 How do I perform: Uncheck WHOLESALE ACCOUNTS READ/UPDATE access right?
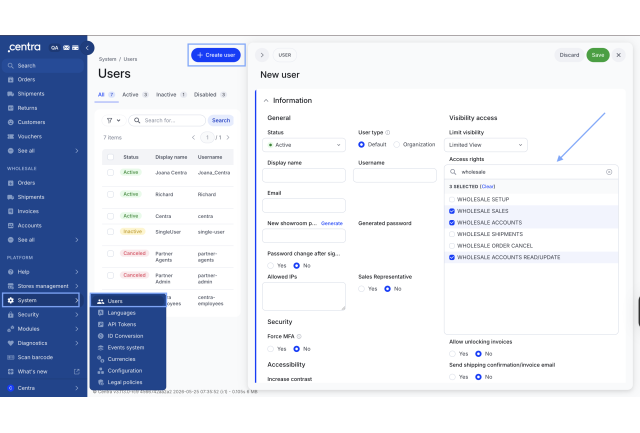pyautogui.click(x=452, y=258)
